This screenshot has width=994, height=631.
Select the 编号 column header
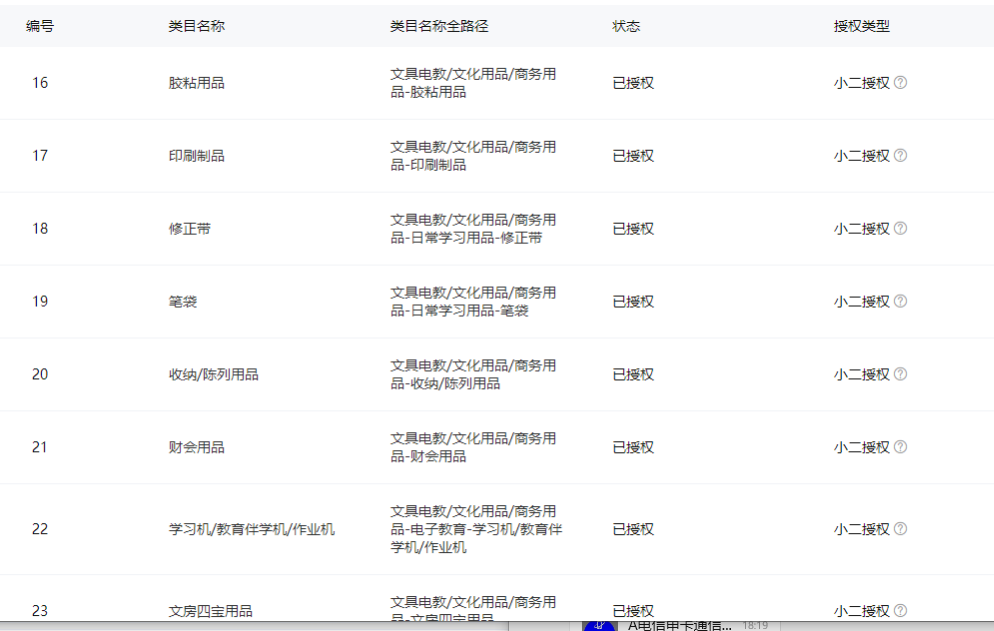tap(40, 26)
